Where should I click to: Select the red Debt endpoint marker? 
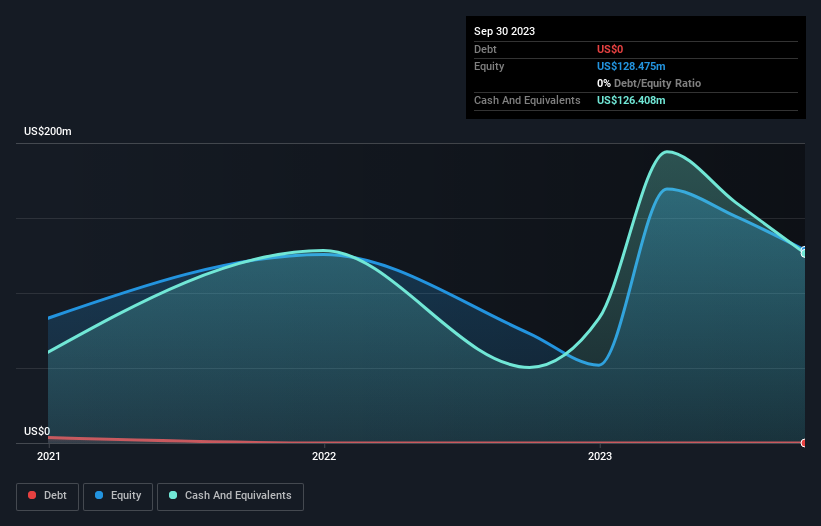pos(804,443)
